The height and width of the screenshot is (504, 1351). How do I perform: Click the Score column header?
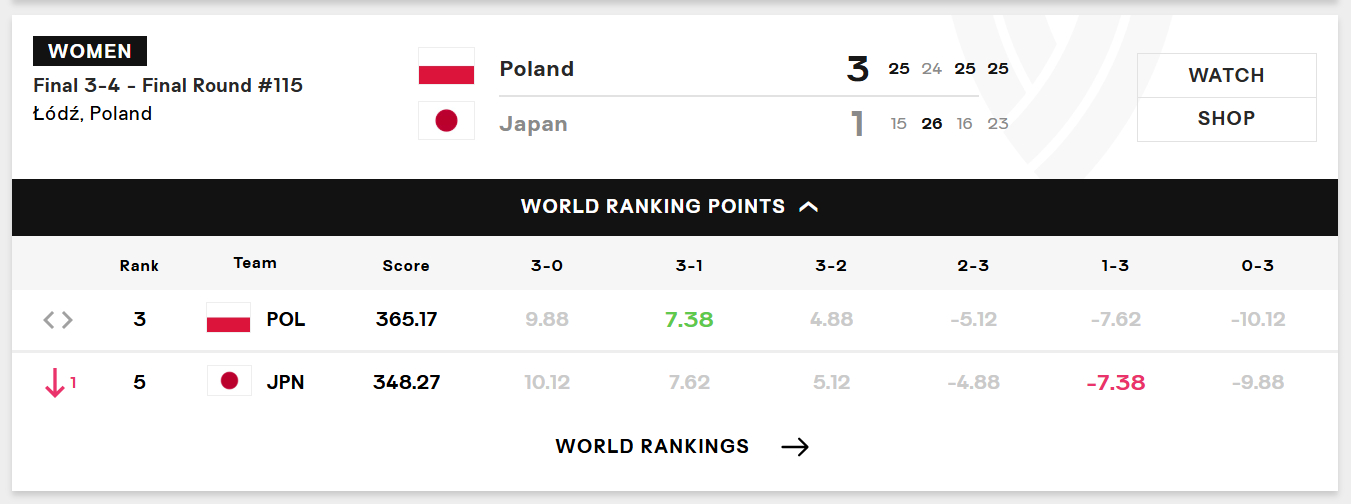pyautogui.click(x=406, y=266)
